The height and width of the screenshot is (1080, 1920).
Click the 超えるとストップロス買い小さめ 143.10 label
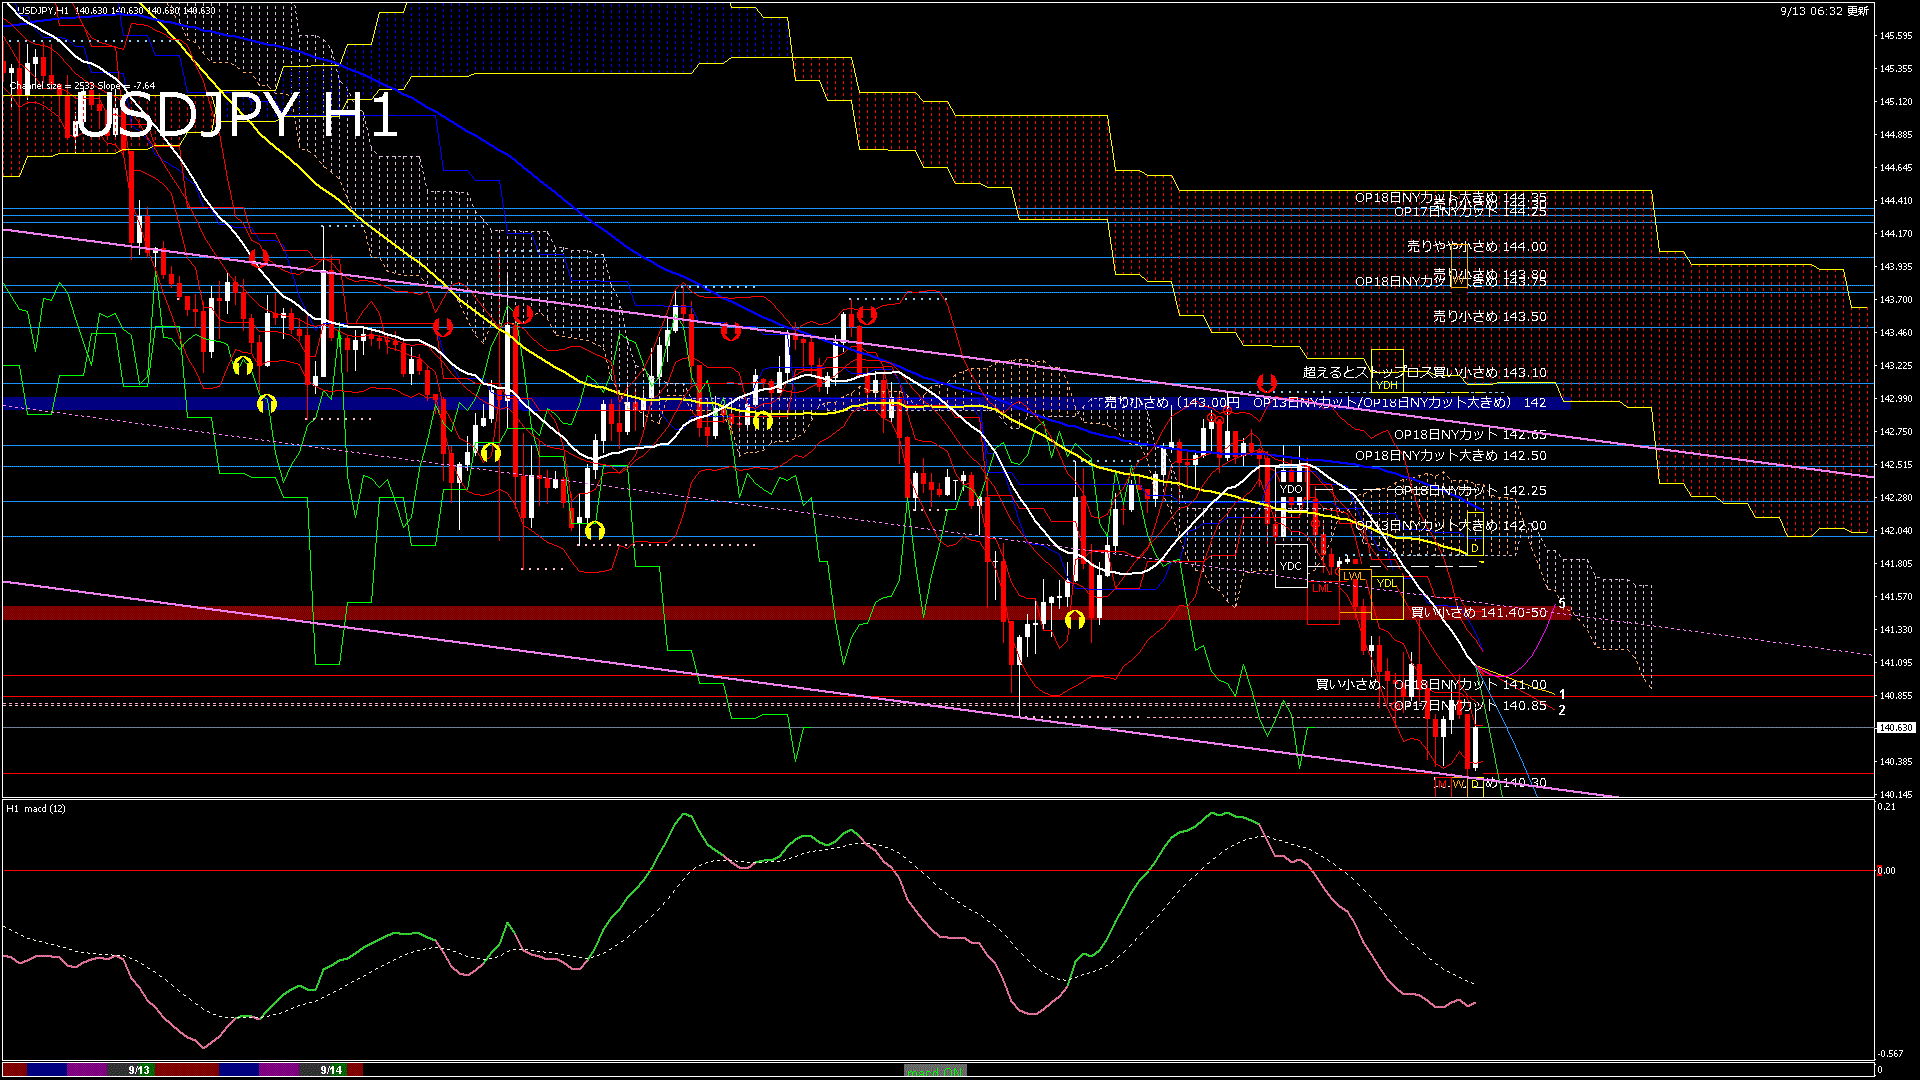point(1424,372)
